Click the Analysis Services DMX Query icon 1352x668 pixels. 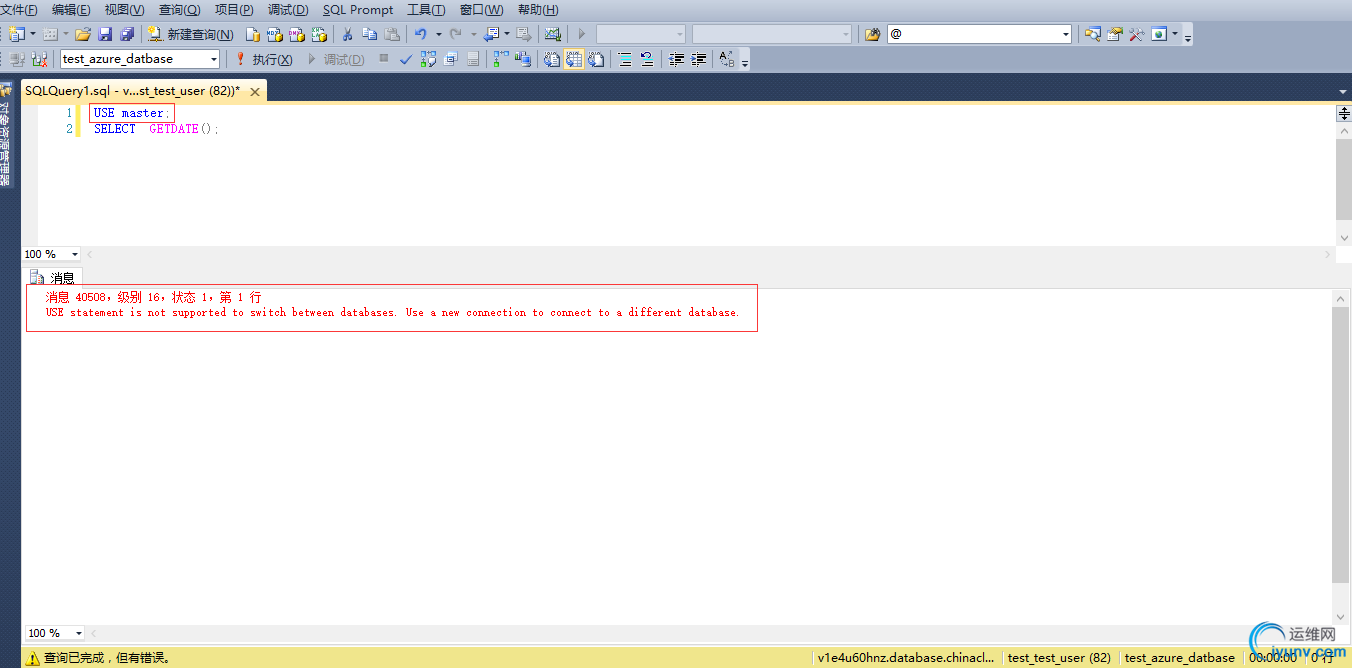coord(296,34)
